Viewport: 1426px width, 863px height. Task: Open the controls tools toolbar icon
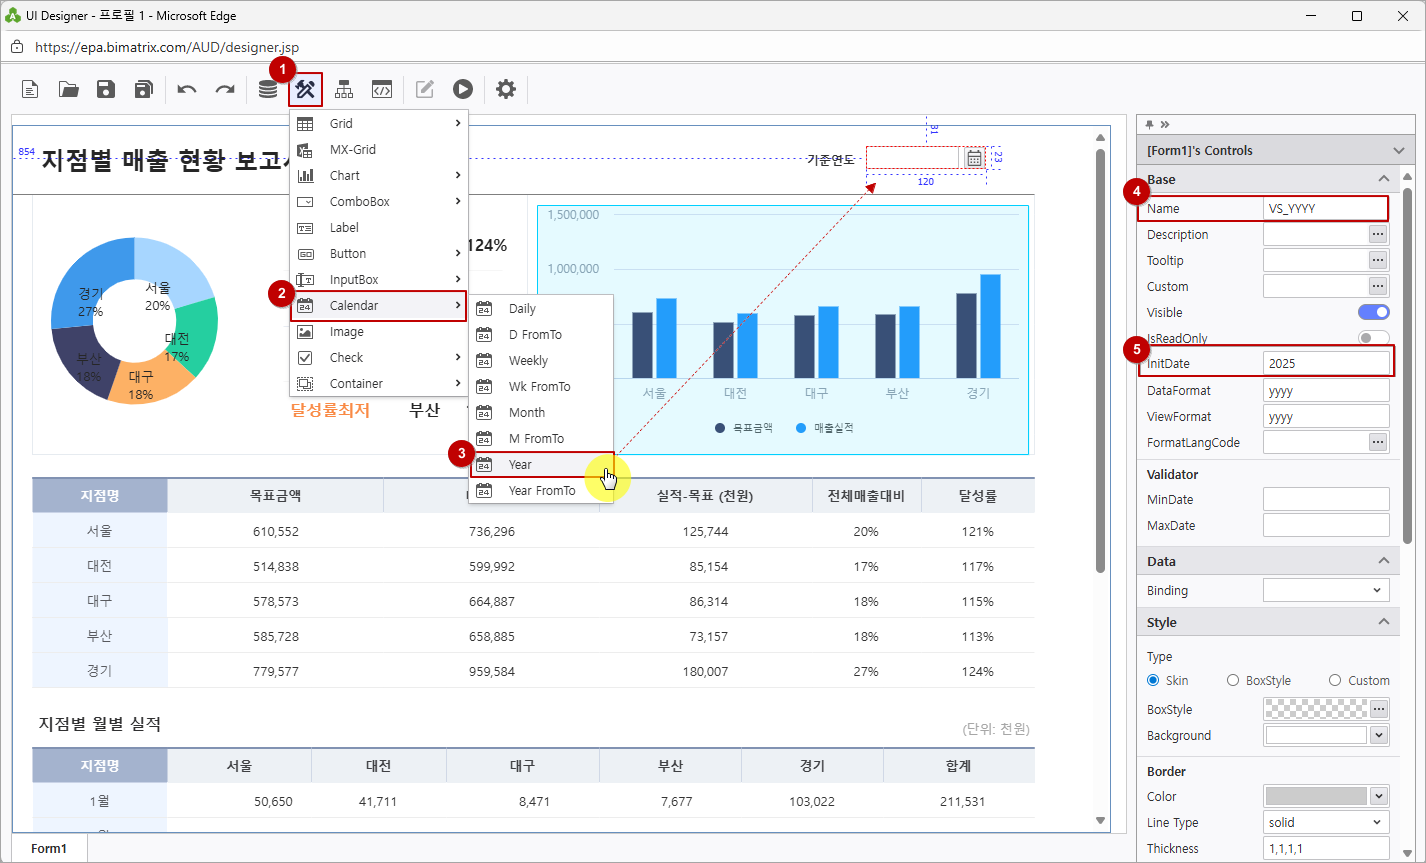[x=306, y=89]
